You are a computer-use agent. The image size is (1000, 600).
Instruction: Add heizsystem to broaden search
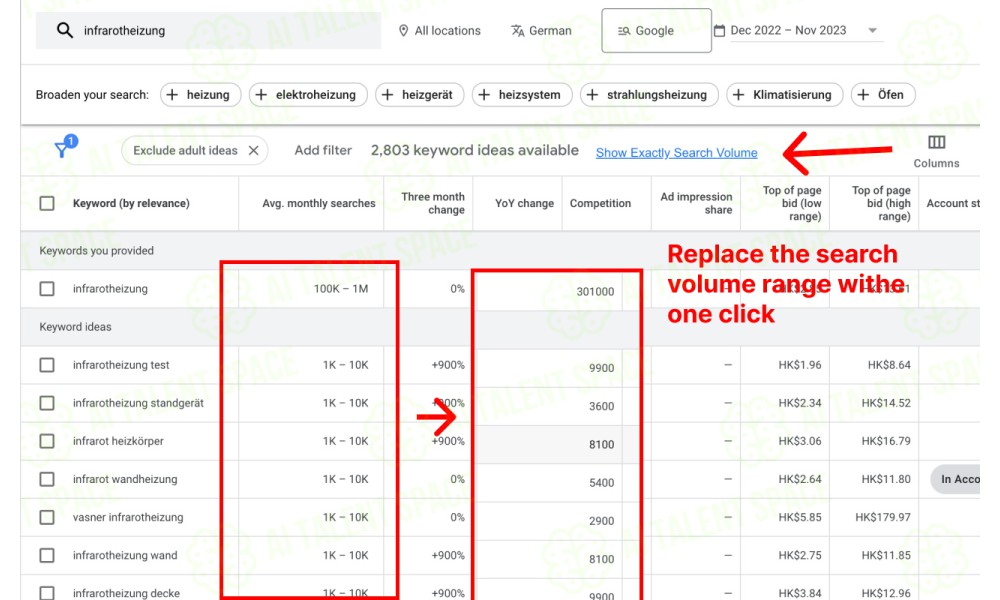[x=522, y=95]
